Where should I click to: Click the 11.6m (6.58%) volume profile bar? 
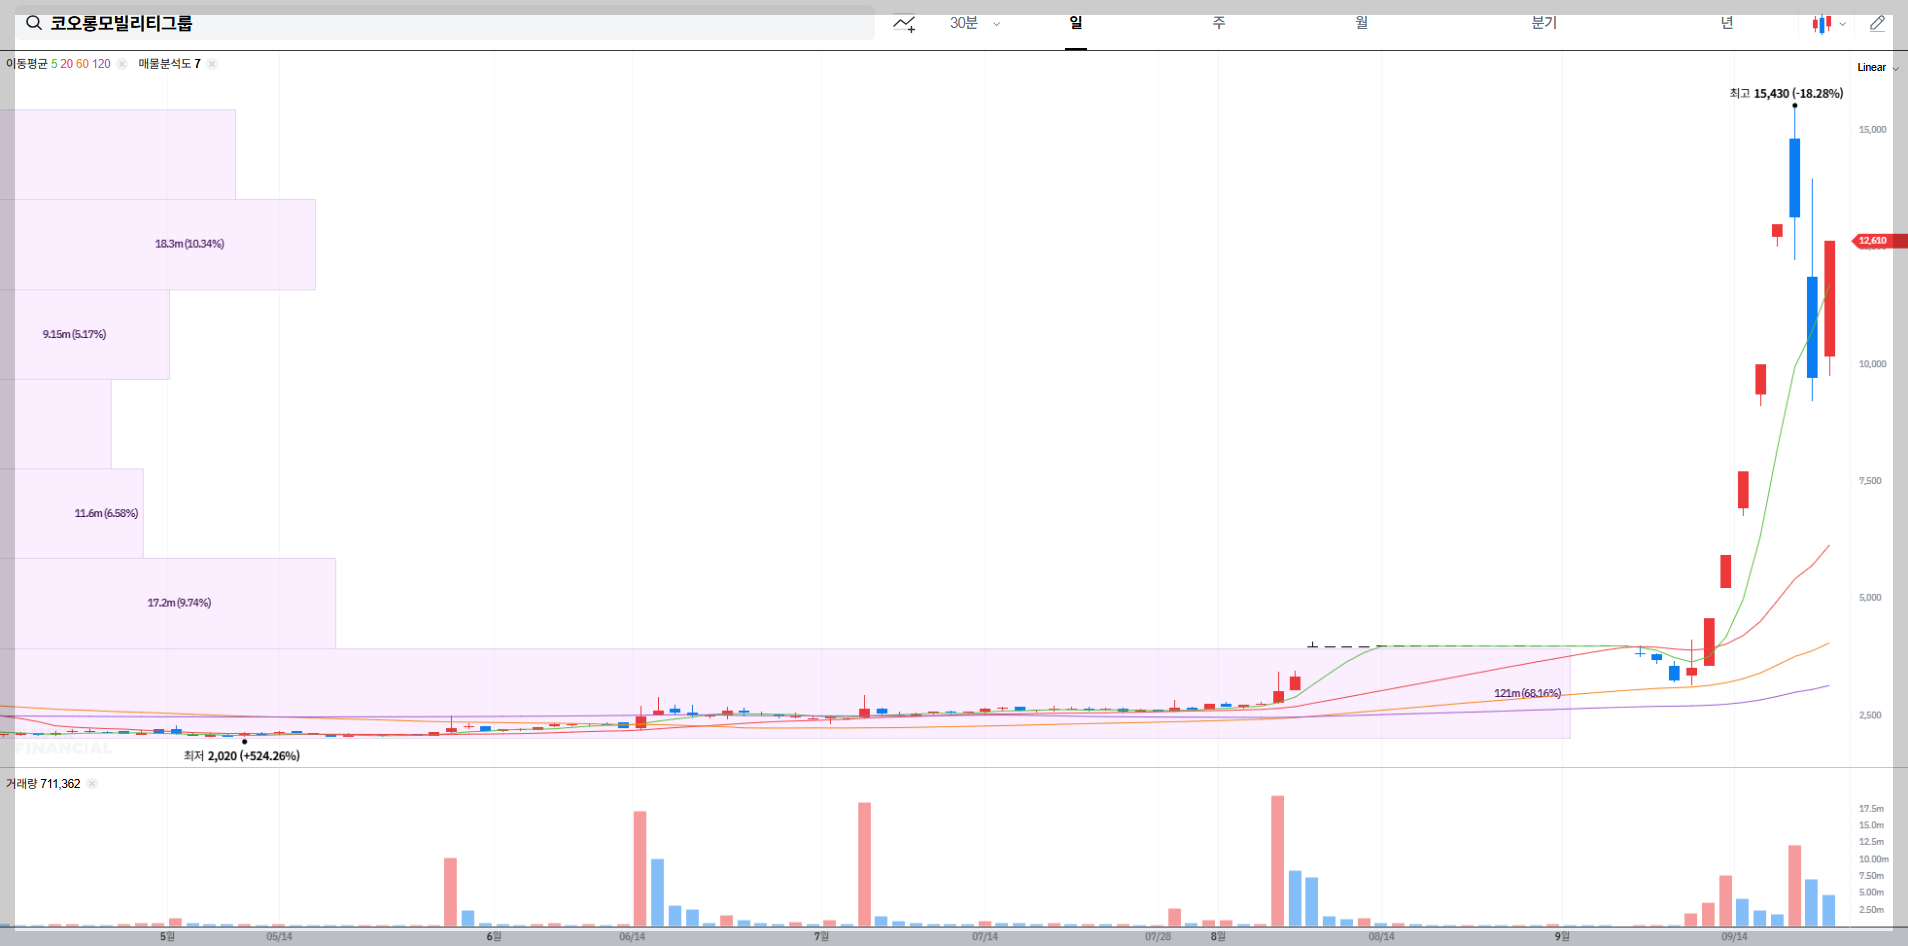coord(71,513)
